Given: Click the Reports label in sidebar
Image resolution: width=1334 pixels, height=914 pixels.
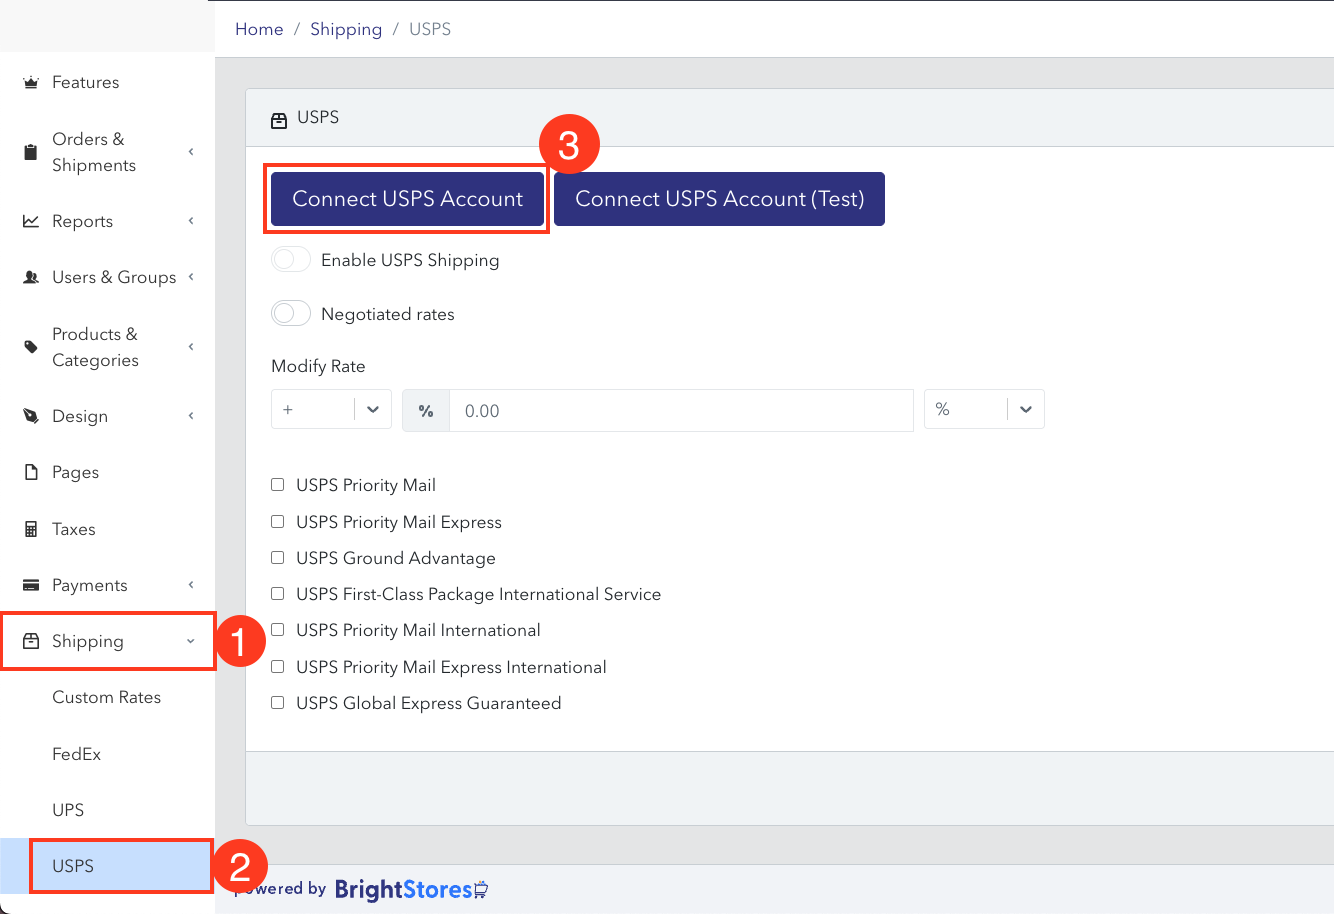Looking at the screenshot, I should [x=82, y=221].
